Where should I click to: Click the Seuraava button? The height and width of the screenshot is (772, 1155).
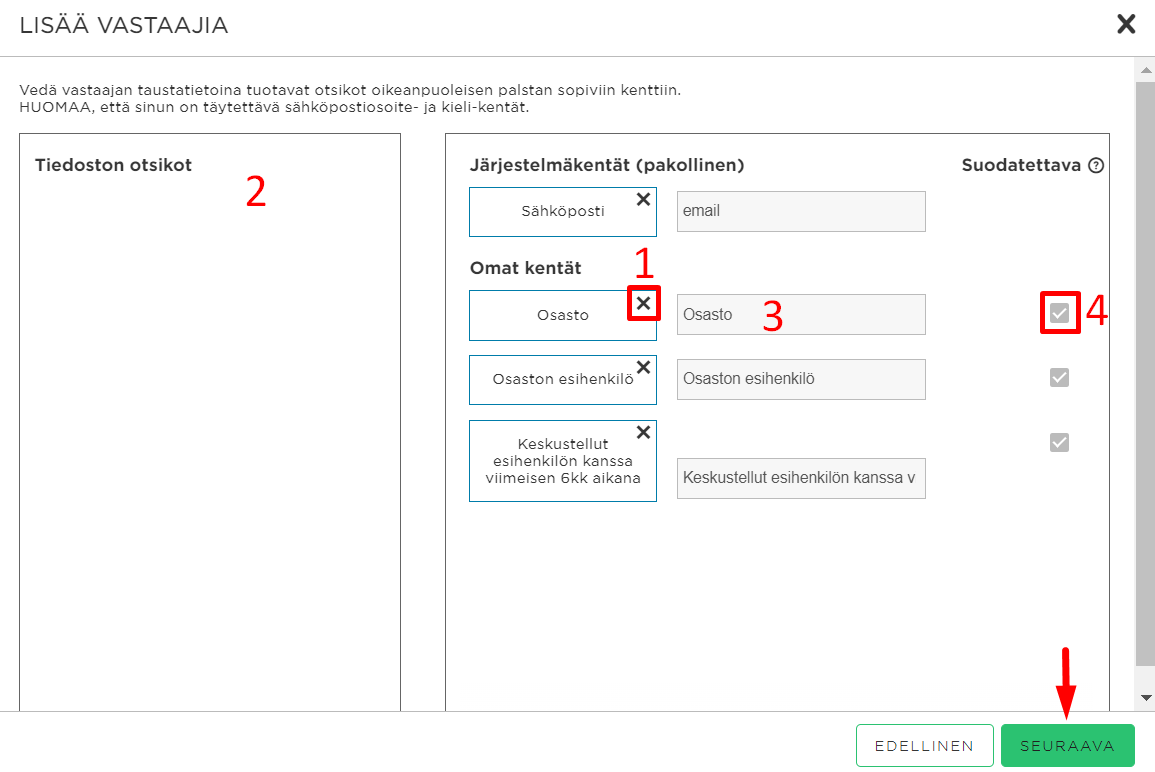click(x=1067, y=745)
